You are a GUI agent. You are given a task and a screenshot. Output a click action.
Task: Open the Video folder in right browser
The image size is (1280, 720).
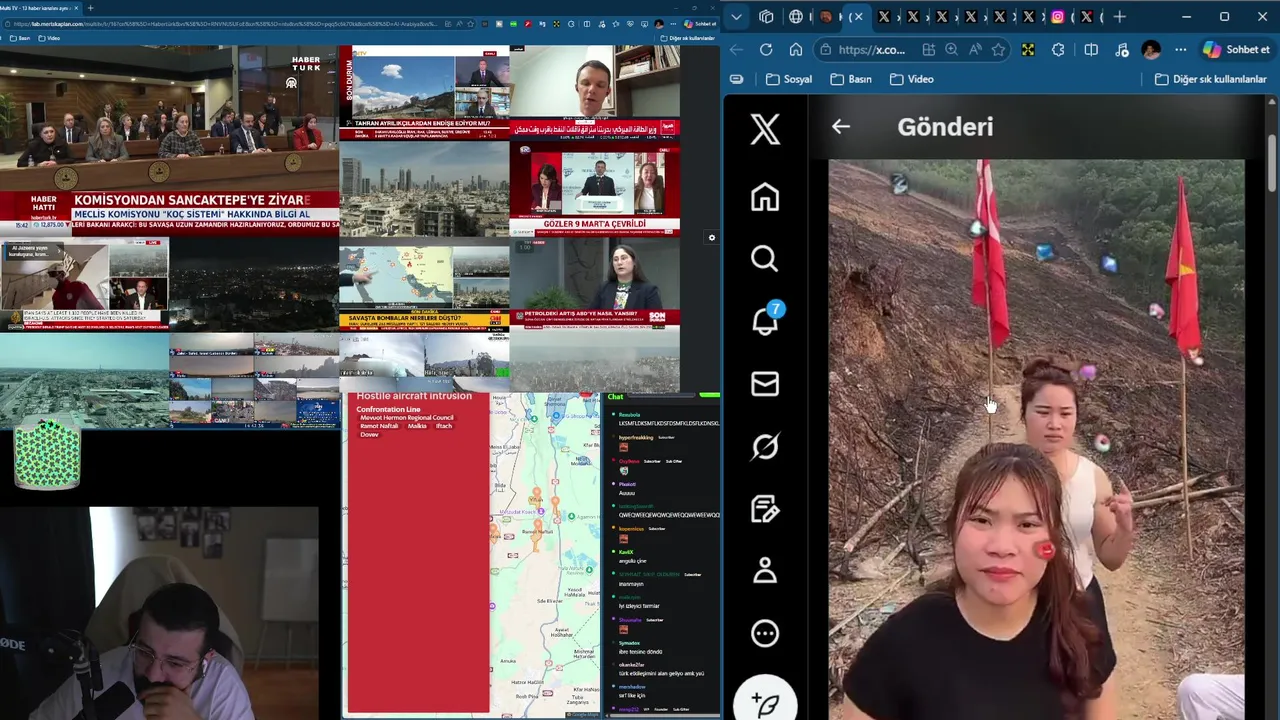pyautogui.click(x=911, y=79)
